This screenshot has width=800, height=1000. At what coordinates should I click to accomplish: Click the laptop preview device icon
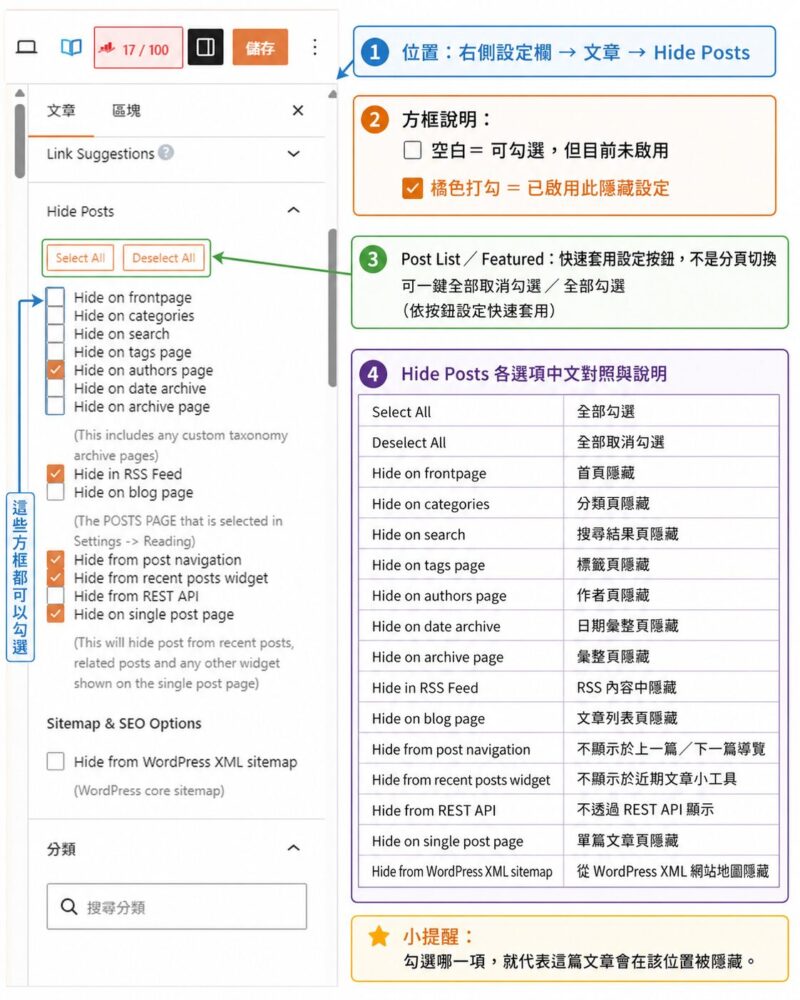tap(26, 47)
